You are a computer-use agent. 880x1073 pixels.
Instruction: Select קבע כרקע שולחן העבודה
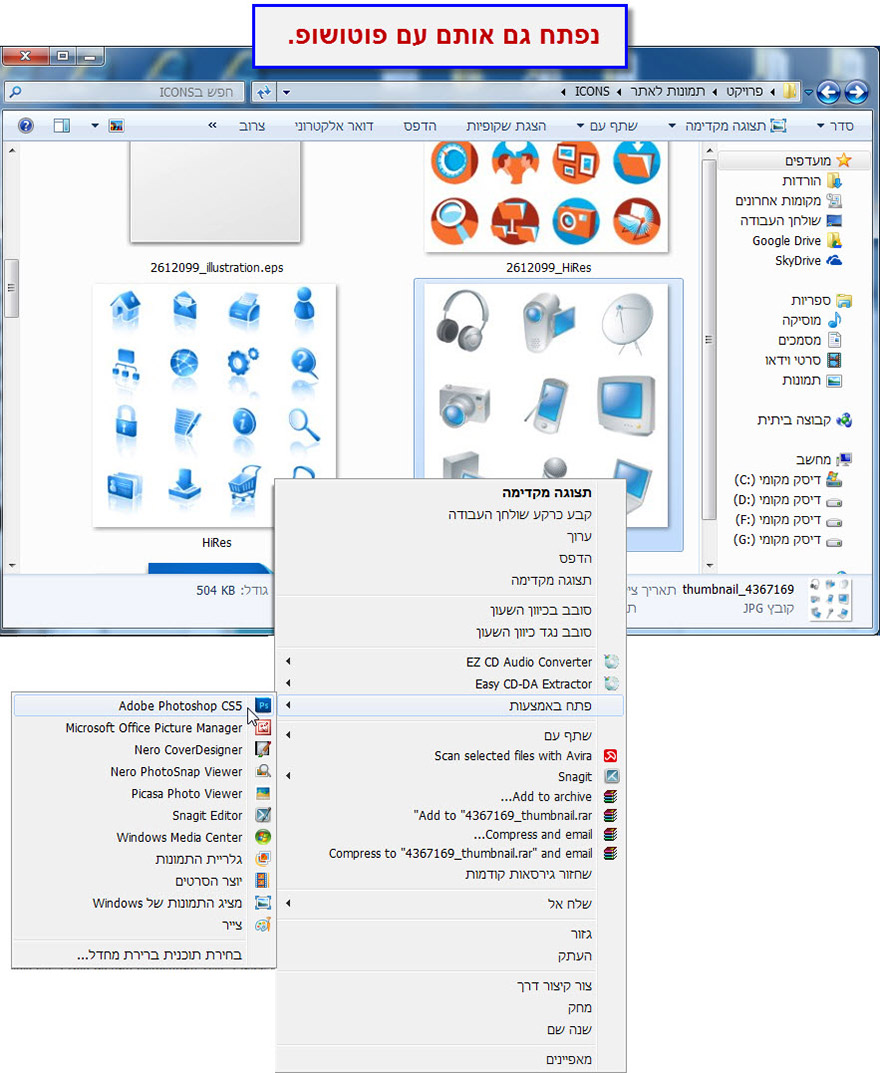(x=451, y=514)
